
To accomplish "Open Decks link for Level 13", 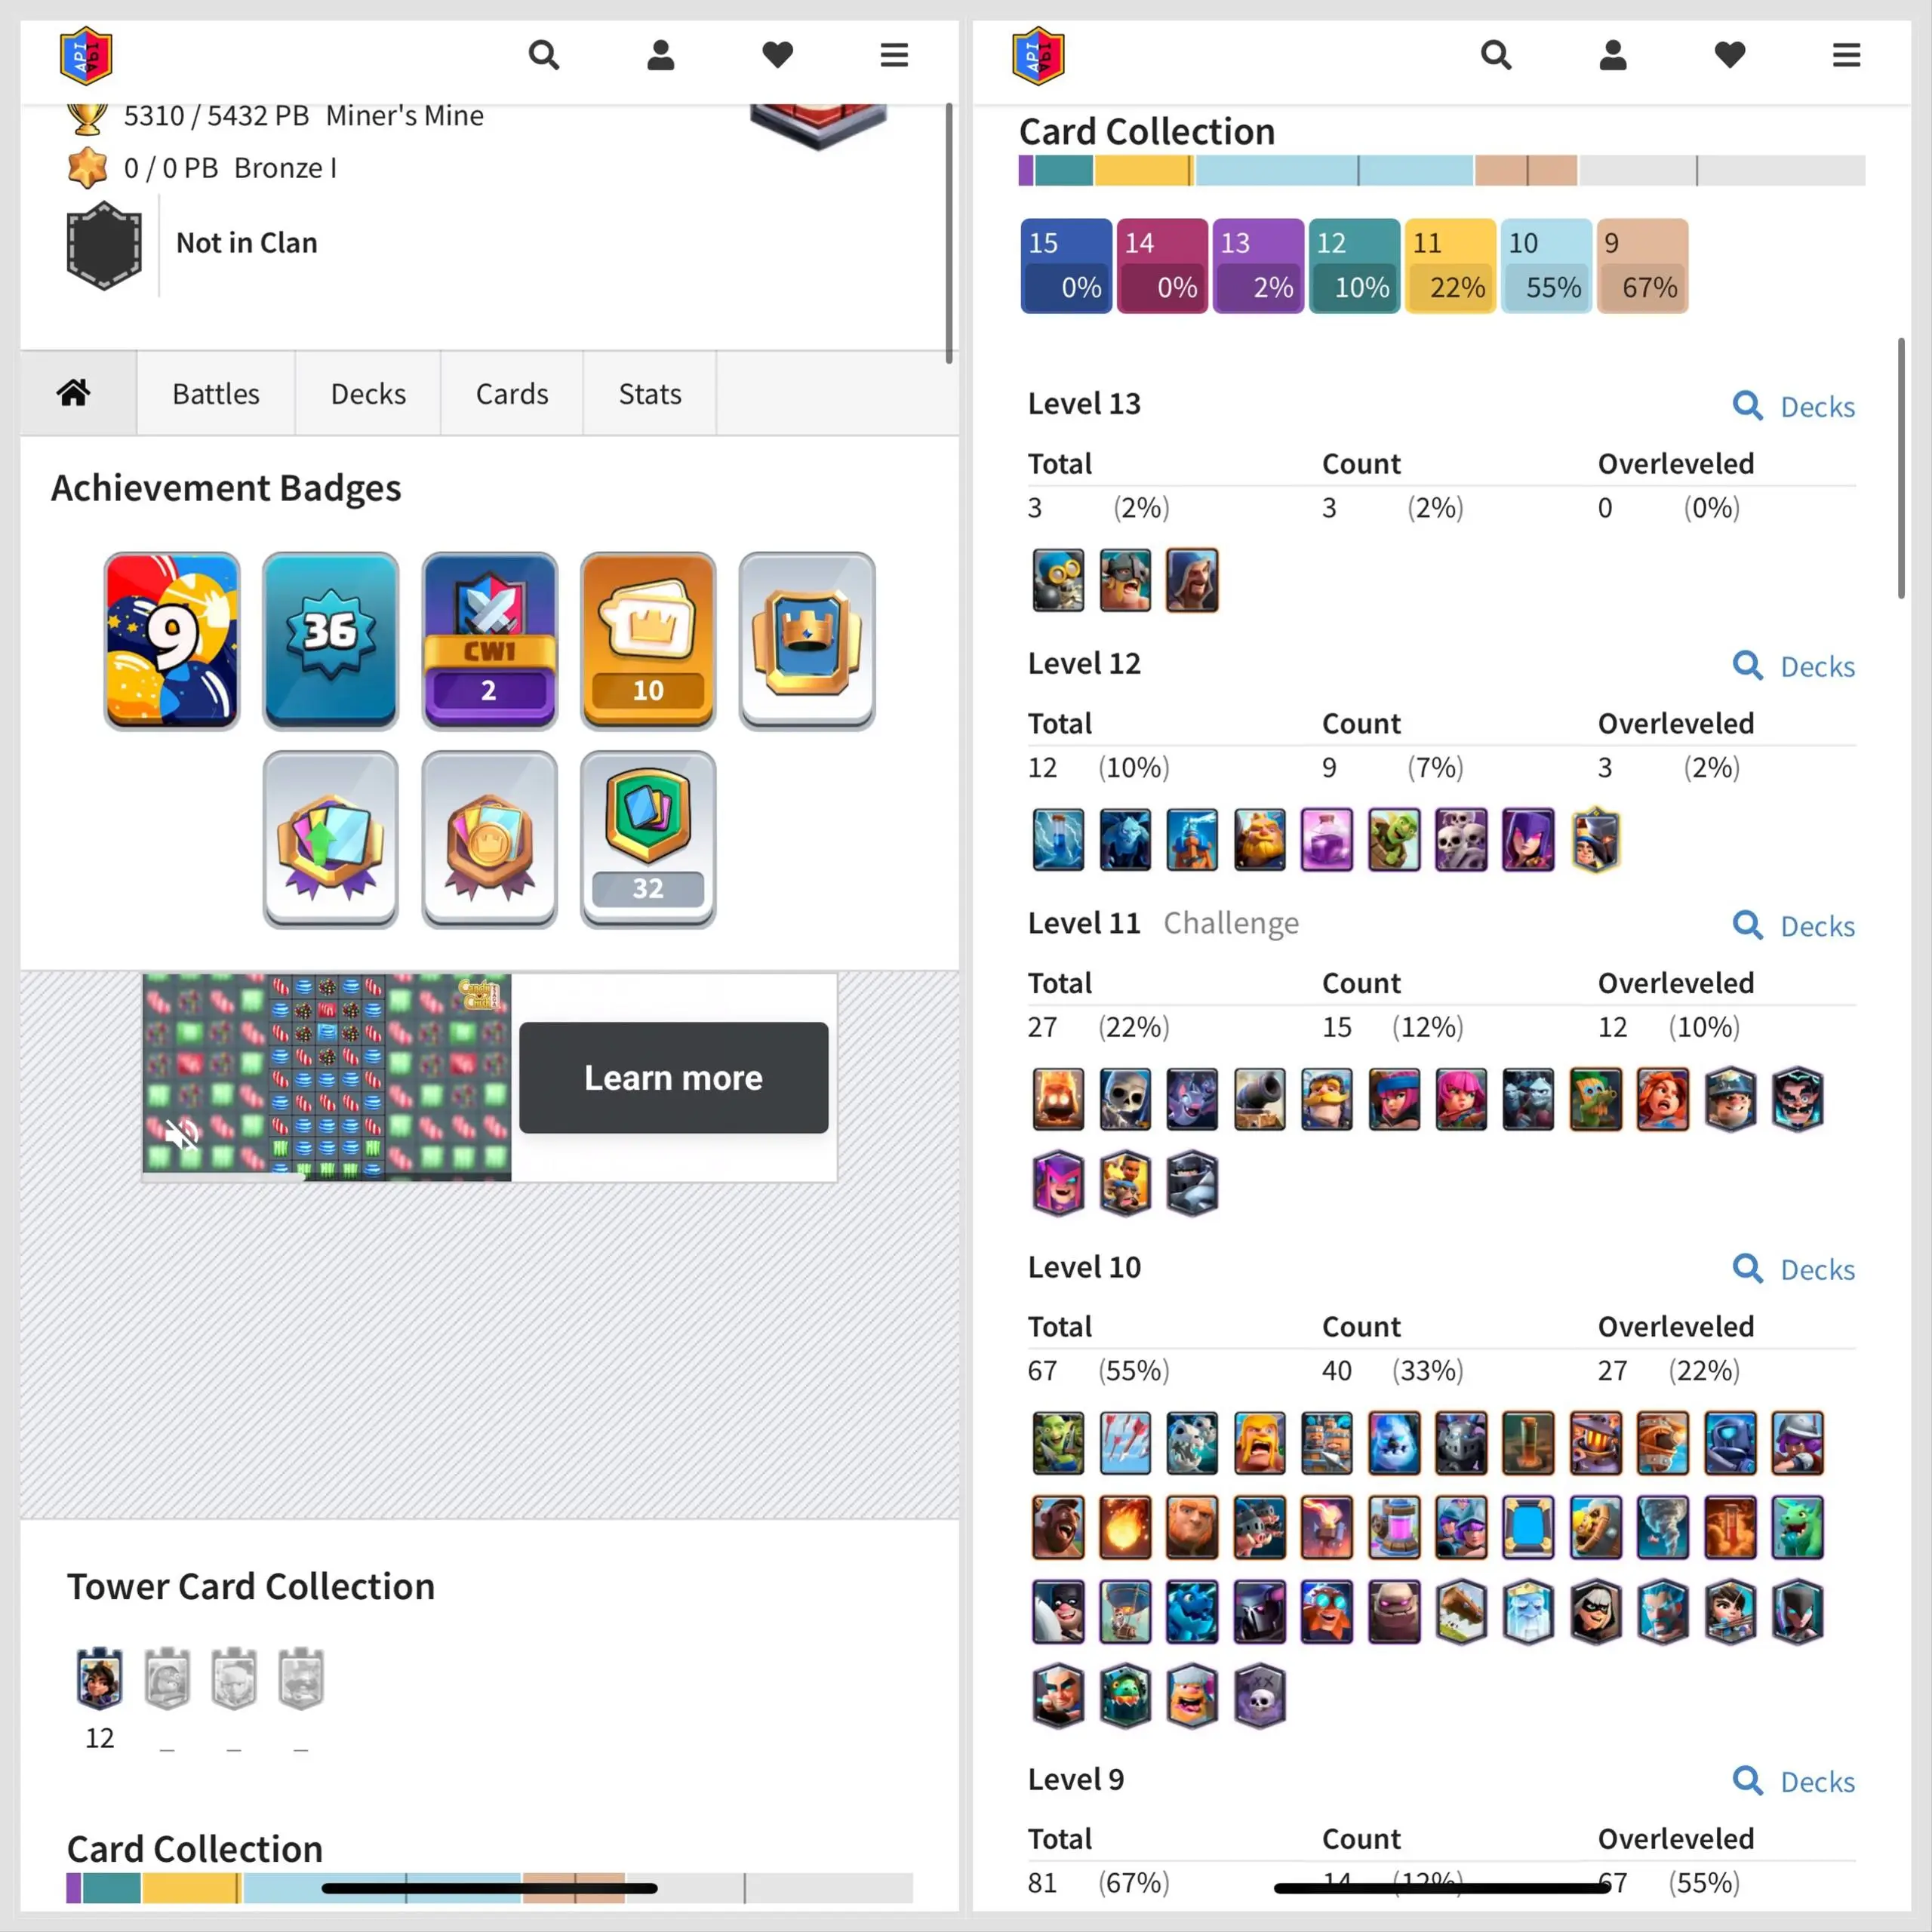I will [1794, 406].
